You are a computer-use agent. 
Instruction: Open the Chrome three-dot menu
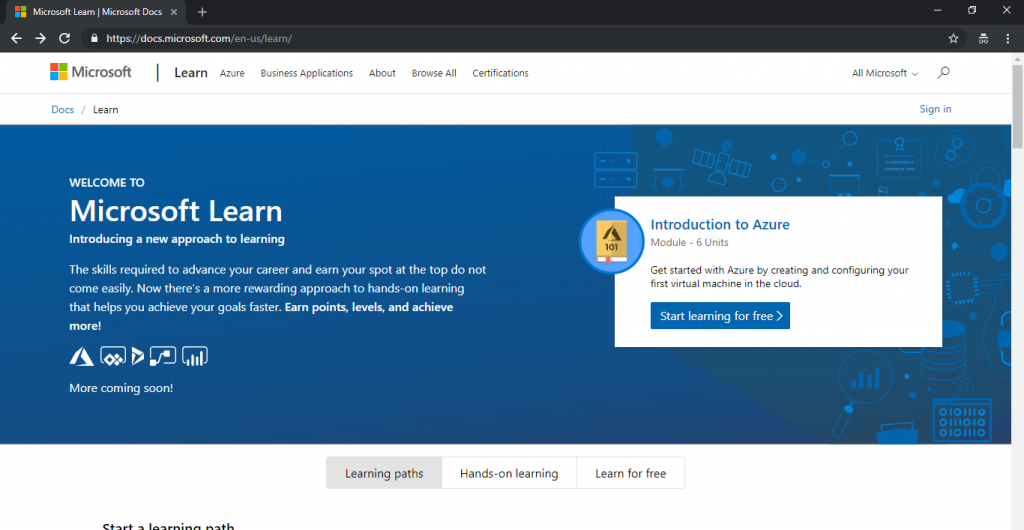point(1008,39)
